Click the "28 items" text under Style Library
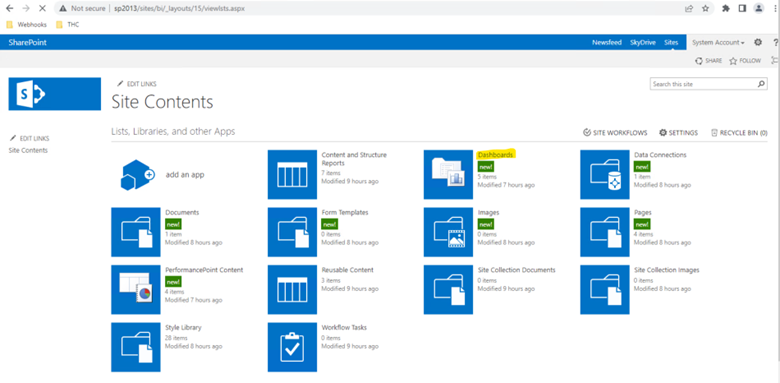This screenshot has width=780, height=383. [176, 338]
